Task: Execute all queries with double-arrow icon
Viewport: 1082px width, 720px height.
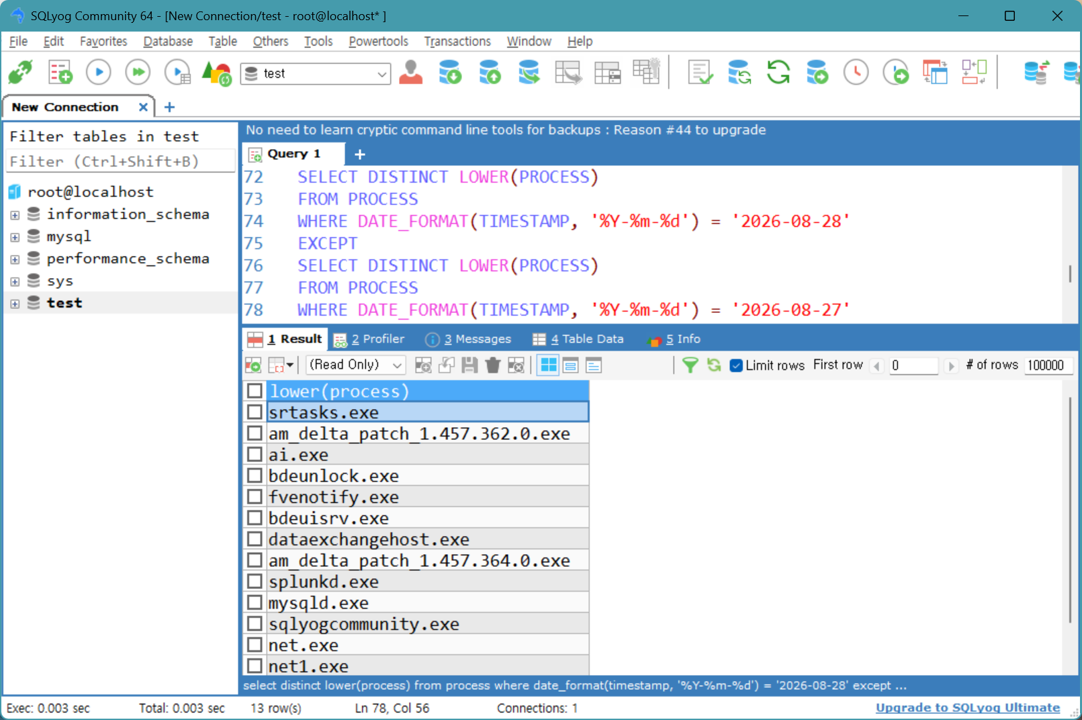Action: 138,72
